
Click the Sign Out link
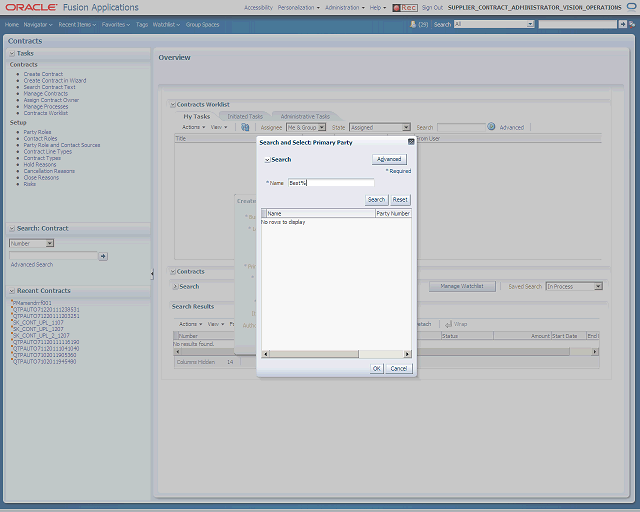432,8
